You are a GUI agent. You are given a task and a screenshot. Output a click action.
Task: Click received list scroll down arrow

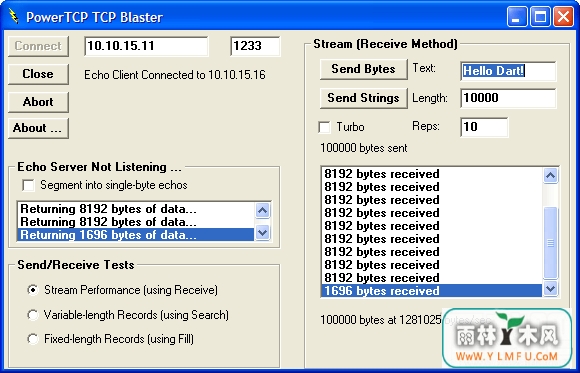click(550, 289)
